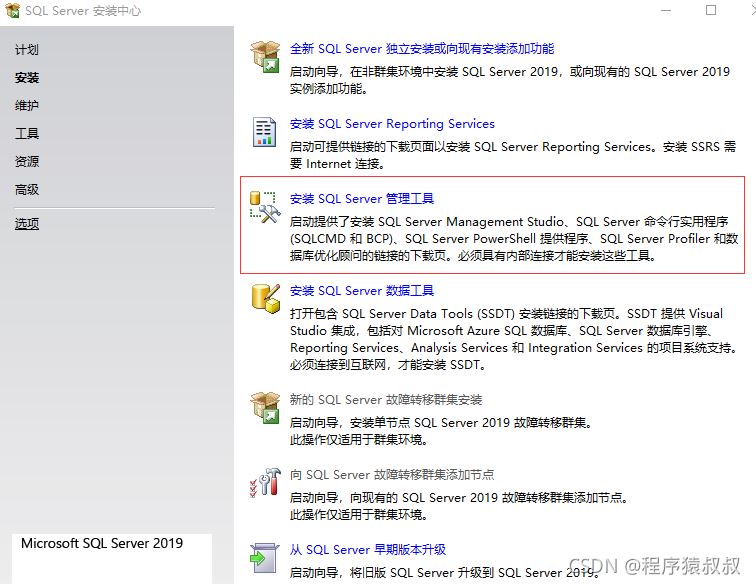Click description 启动向导，将旧版 SQL Server 升级
This screenshot has height=584, width=756.
444,573
